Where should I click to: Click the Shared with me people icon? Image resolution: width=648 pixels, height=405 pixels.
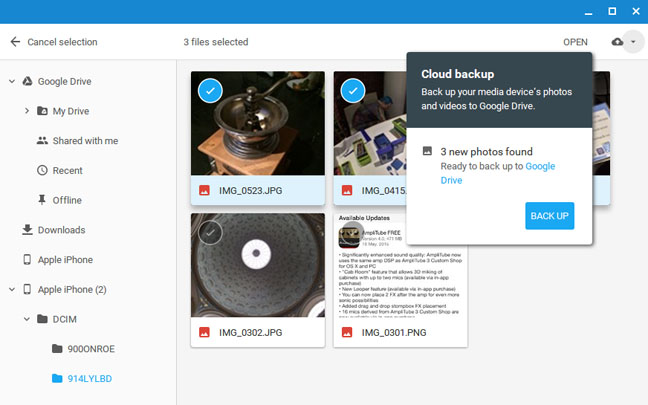42,141
